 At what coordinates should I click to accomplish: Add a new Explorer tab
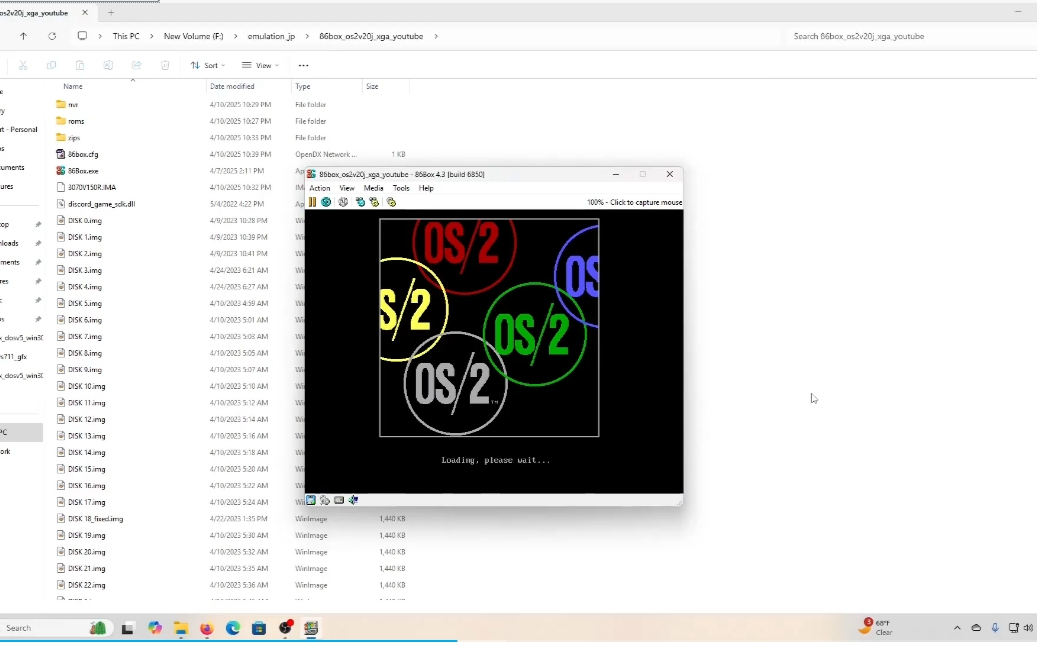pyautogui.click(x=110, y=13)
